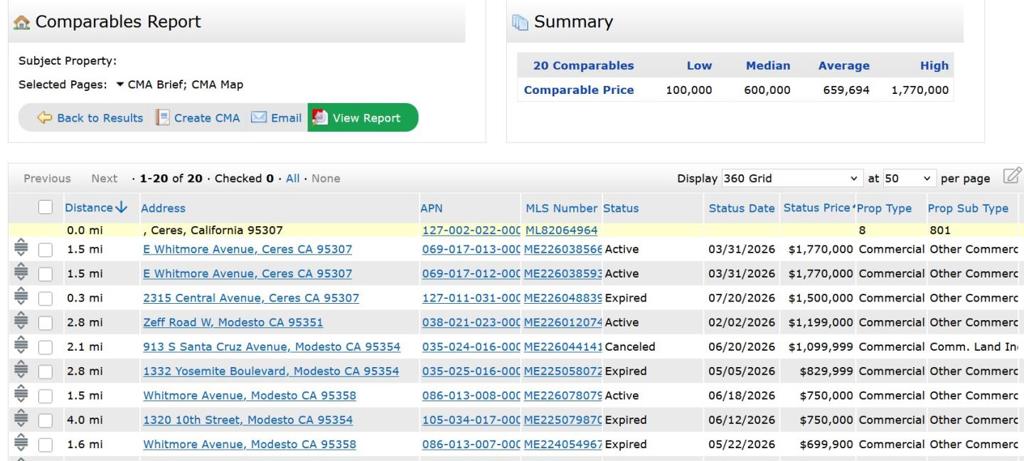Sort by the APN column header
Screen dimensions: 1024x461
pyautogui.click(x=432, y=208)
